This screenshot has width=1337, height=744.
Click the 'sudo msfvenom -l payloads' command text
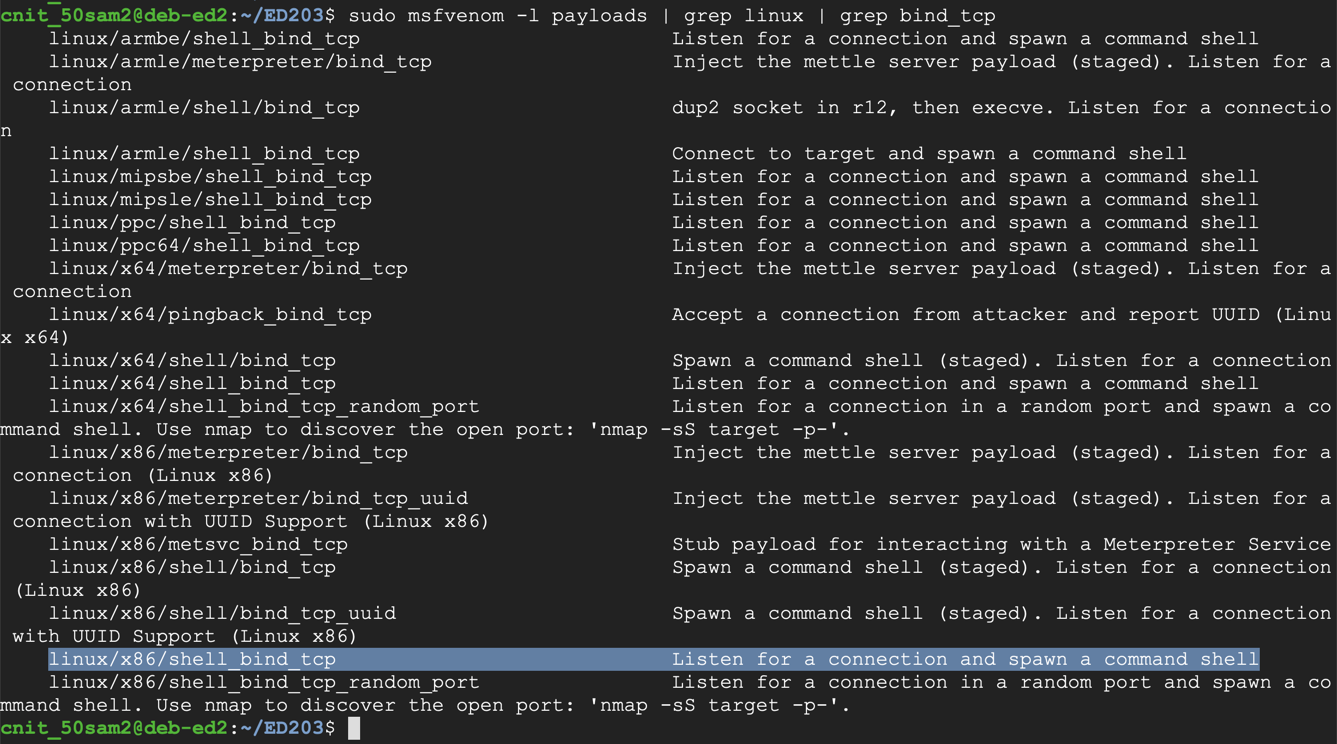[497, 16]
